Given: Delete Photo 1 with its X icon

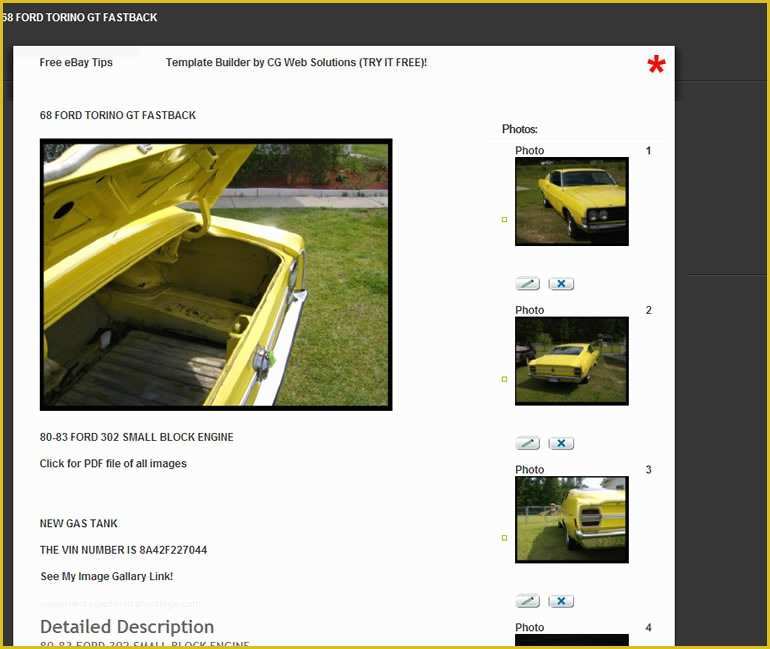Looking at the screenshot, I should coord(561,283).
